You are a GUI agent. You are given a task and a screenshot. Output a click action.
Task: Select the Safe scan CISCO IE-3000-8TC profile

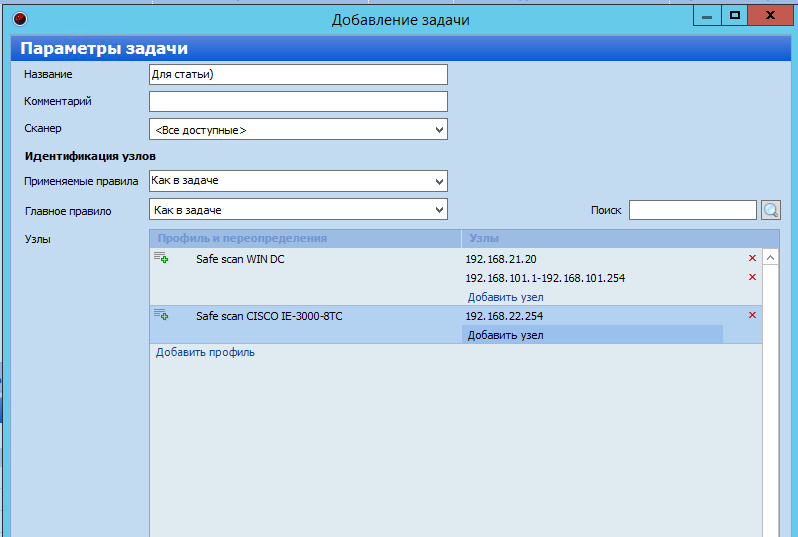(x=269, y=316)
